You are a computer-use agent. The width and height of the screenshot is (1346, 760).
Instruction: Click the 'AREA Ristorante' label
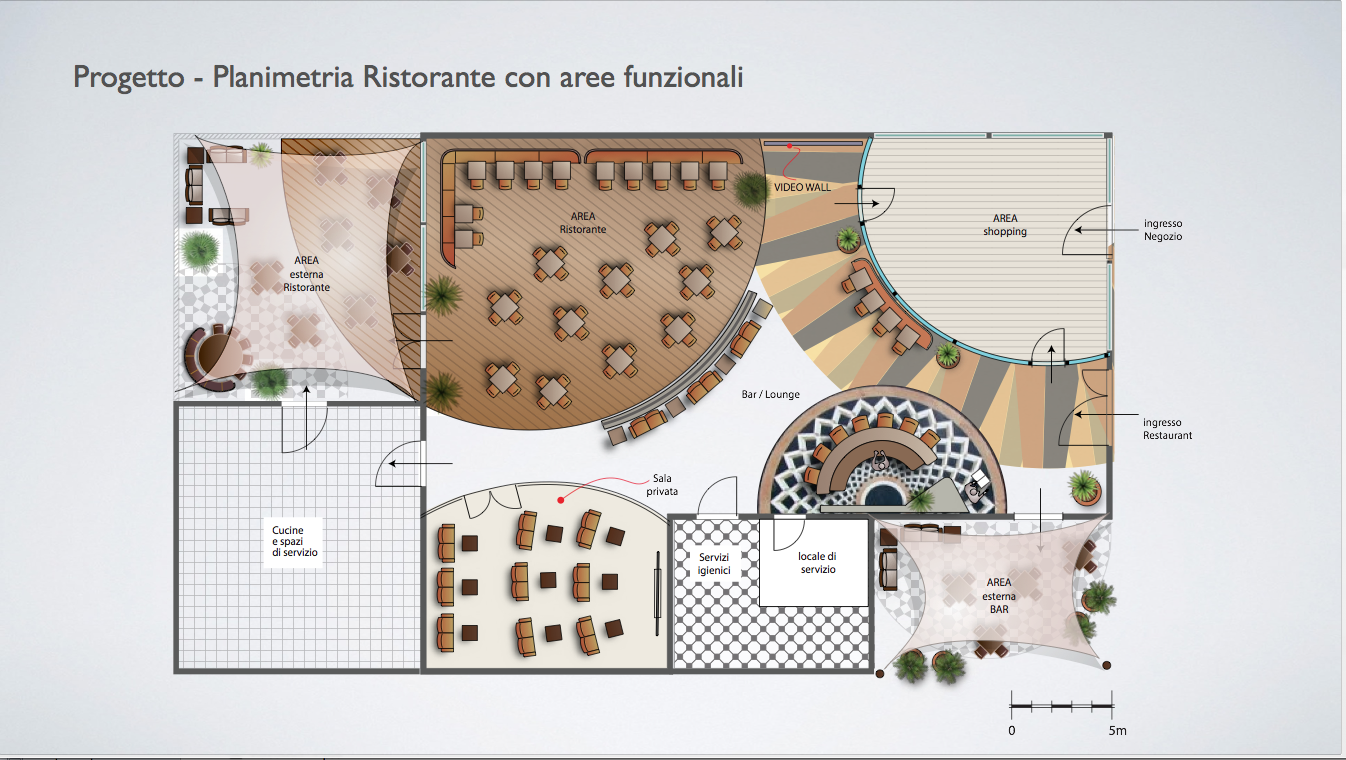point(583,222)
